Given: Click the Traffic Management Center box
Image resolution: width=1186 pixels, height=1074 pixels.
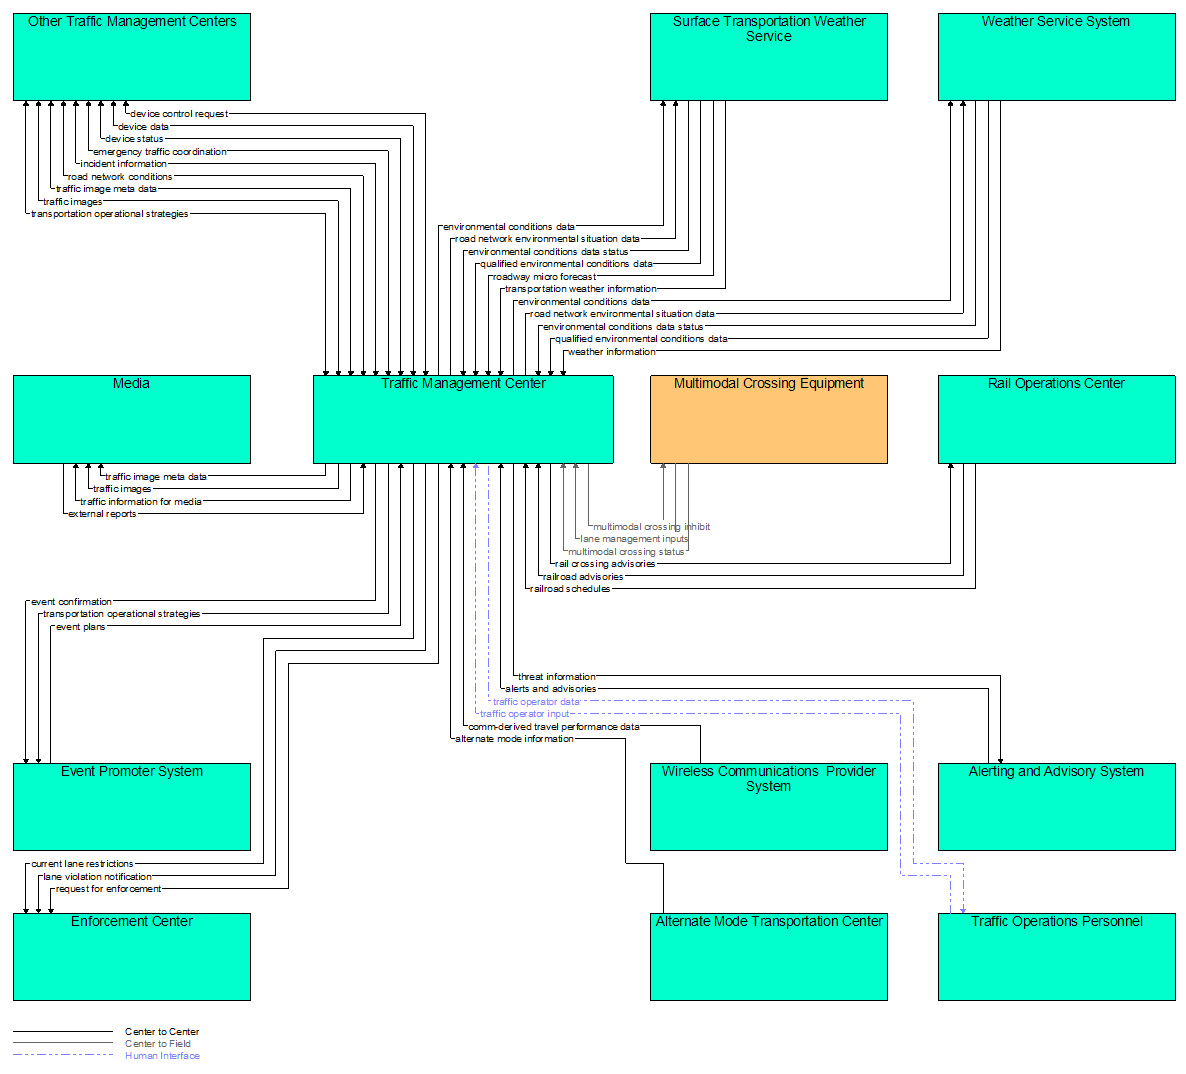Looking at the screenshot, I should click(x=464, y=420).
